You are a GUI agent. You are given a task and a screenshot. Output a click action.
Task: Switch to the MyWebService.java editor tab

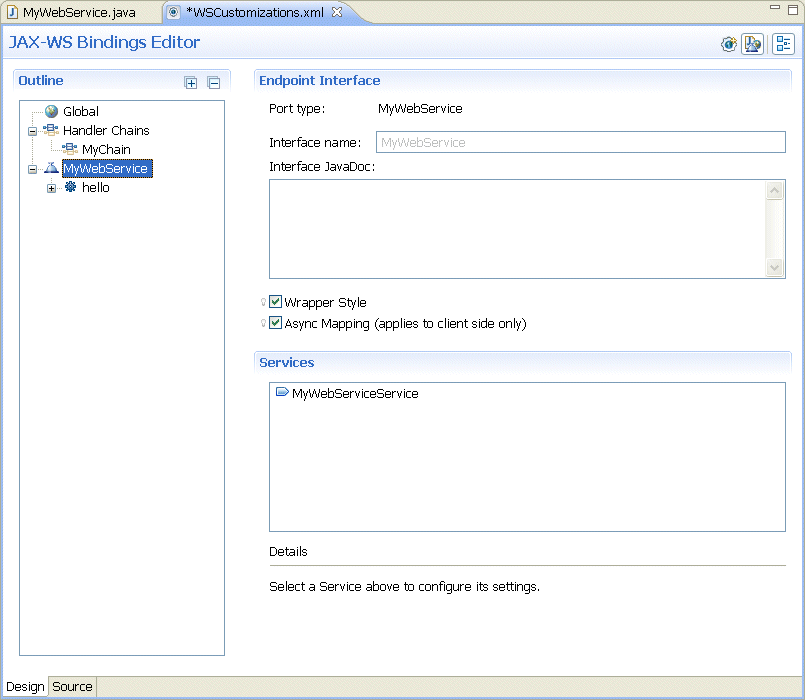coord(79,12)
